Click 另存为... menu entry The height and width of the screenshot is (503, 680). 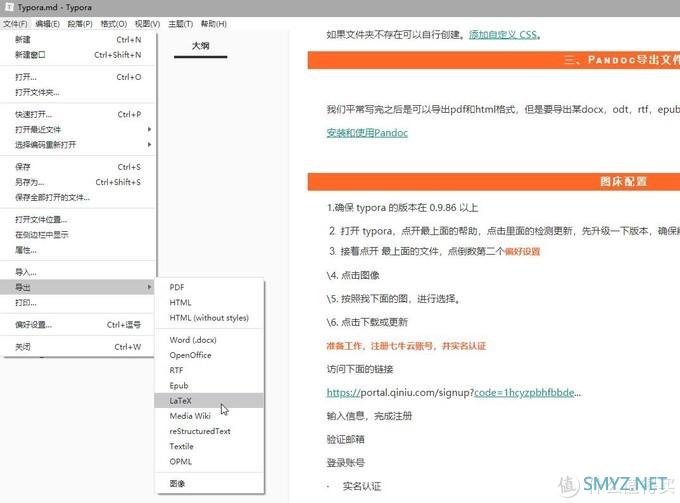pyautogui.click(x=78, y=182)
